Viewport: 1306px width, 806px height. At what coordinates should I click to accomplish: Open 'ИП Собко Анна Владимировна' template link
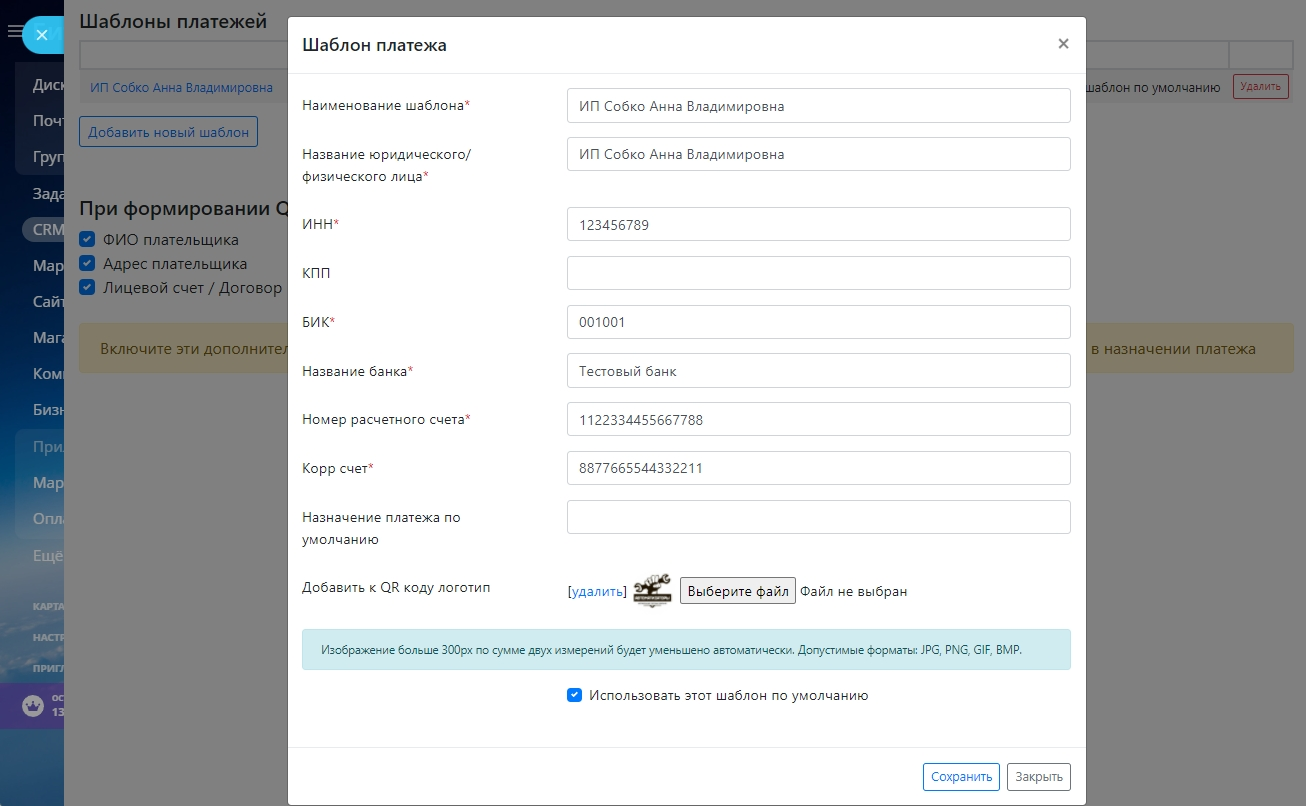coord(181,88)
